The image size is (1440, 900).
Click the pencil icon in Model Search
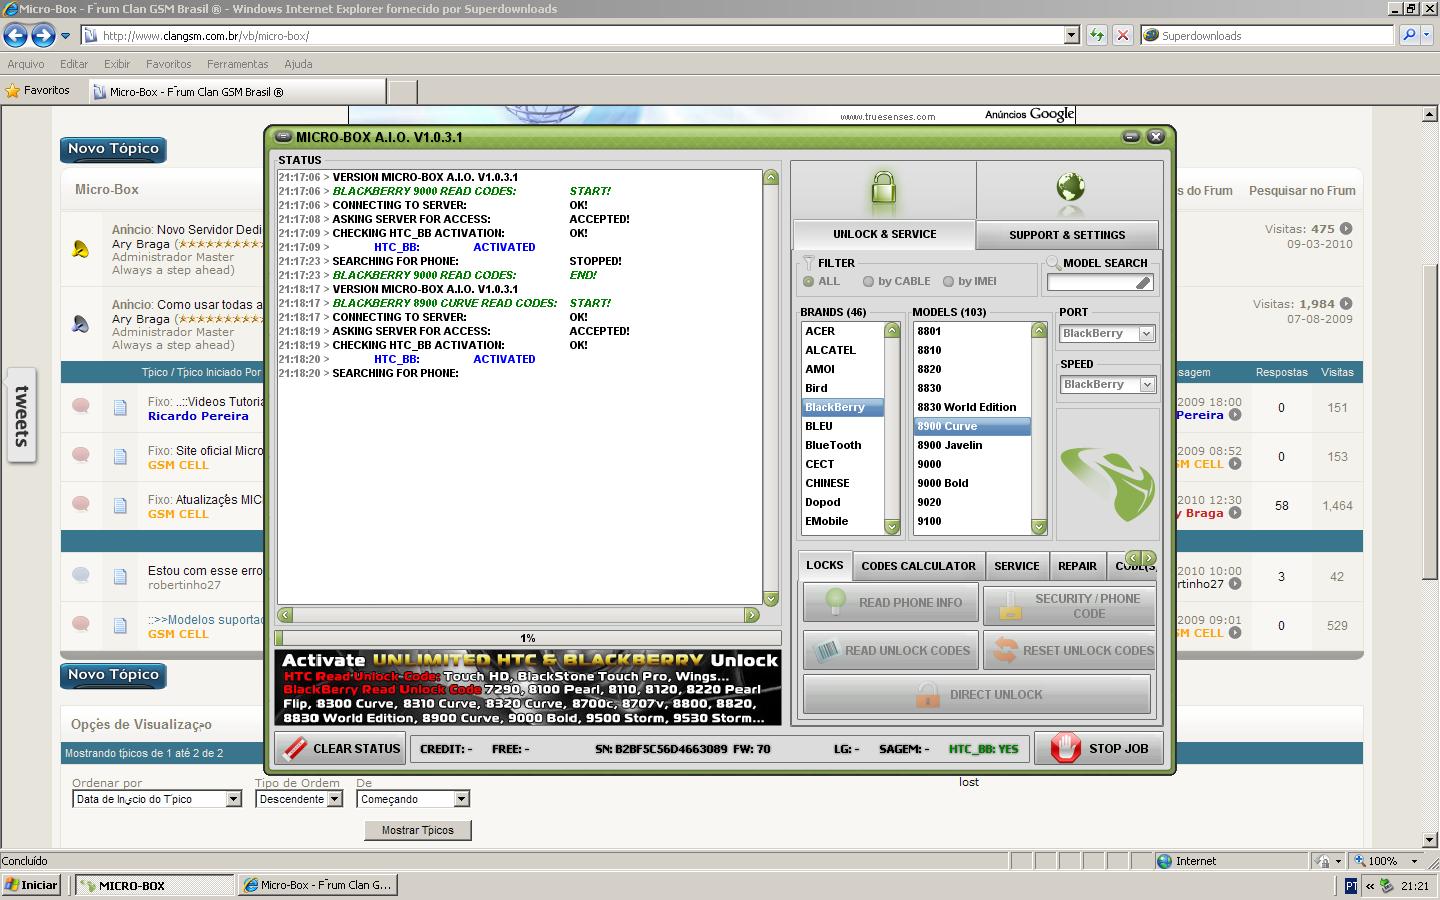[x=1143, y=283]
